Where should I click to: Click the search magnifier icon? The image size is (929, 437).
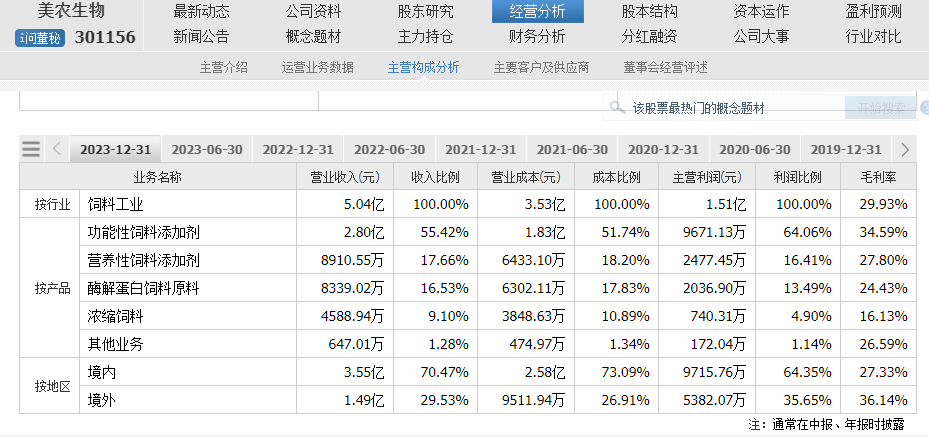point(617,108)
